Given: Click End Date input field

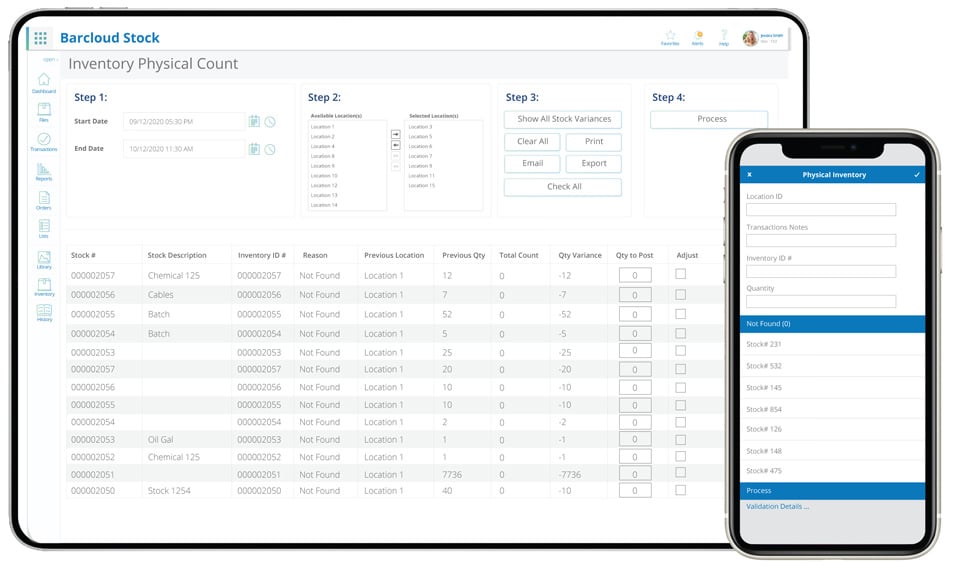Looking at the screenshot, I should coord(184,149).
